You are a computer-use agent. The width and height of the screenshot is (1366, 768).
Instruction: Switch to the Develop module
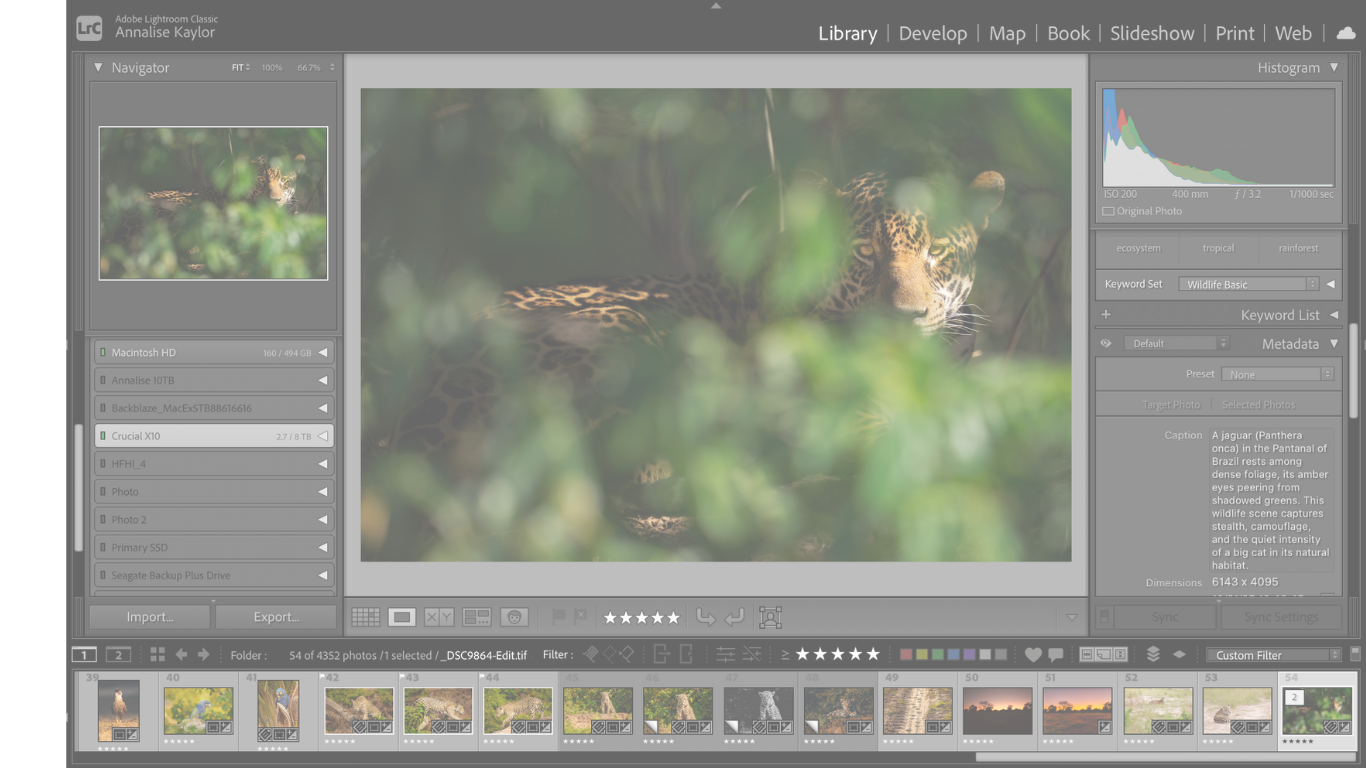pyautogui.click(x=933, y=33)
